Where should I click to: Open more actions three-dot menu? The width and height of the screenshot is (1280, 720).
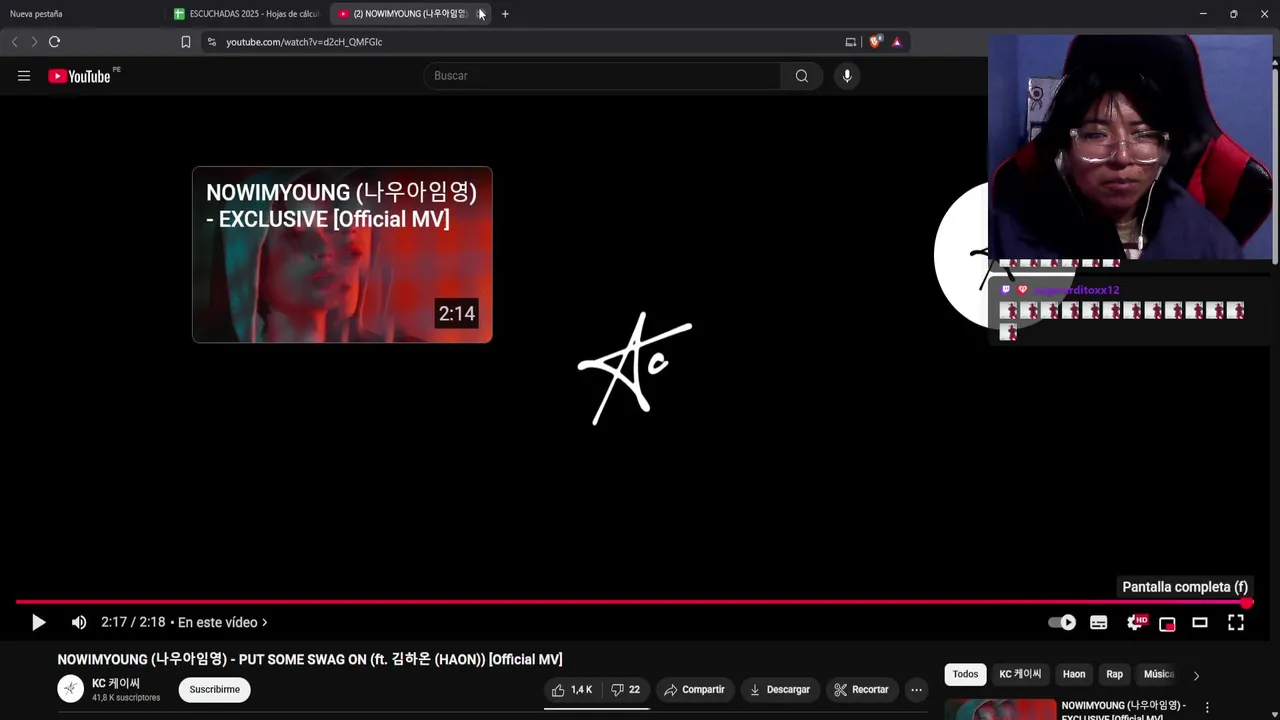(916, 690)
